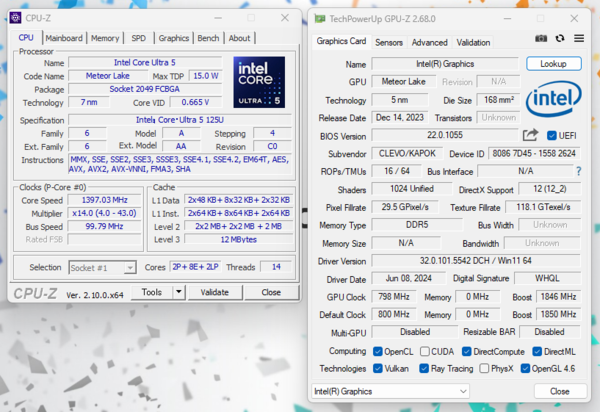Click the GPU Name field Intel(R) Graphics
This screenshot has height=412, width=600.
click(x=445, y=64)
